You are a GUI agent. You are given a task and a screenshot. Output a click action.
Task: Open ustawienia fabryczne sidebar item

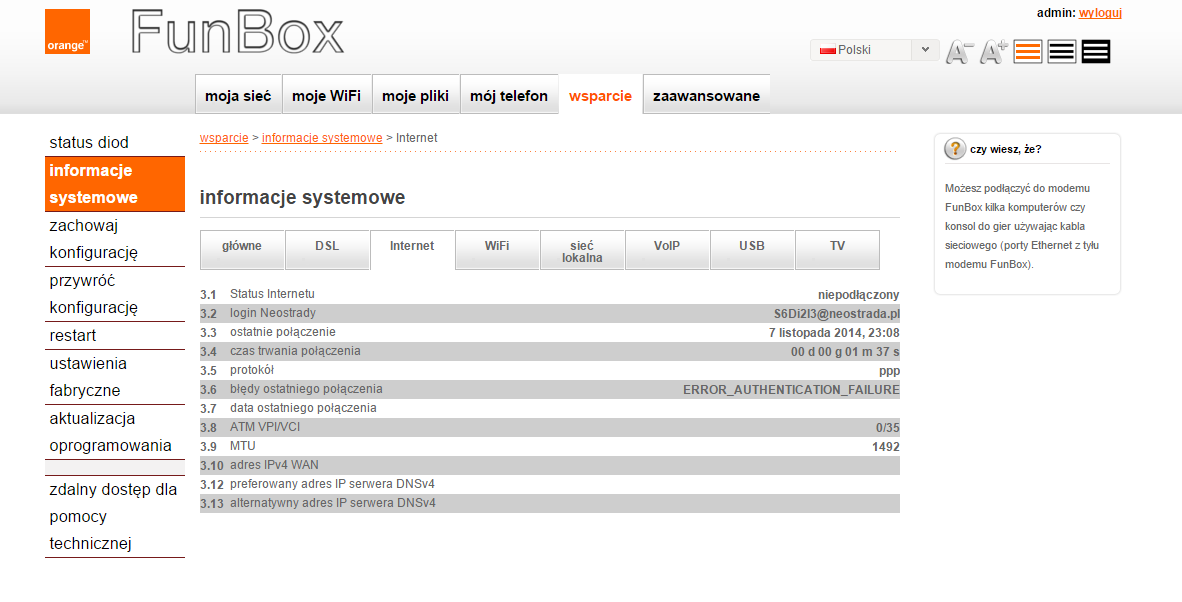click(x=115, y=377)
